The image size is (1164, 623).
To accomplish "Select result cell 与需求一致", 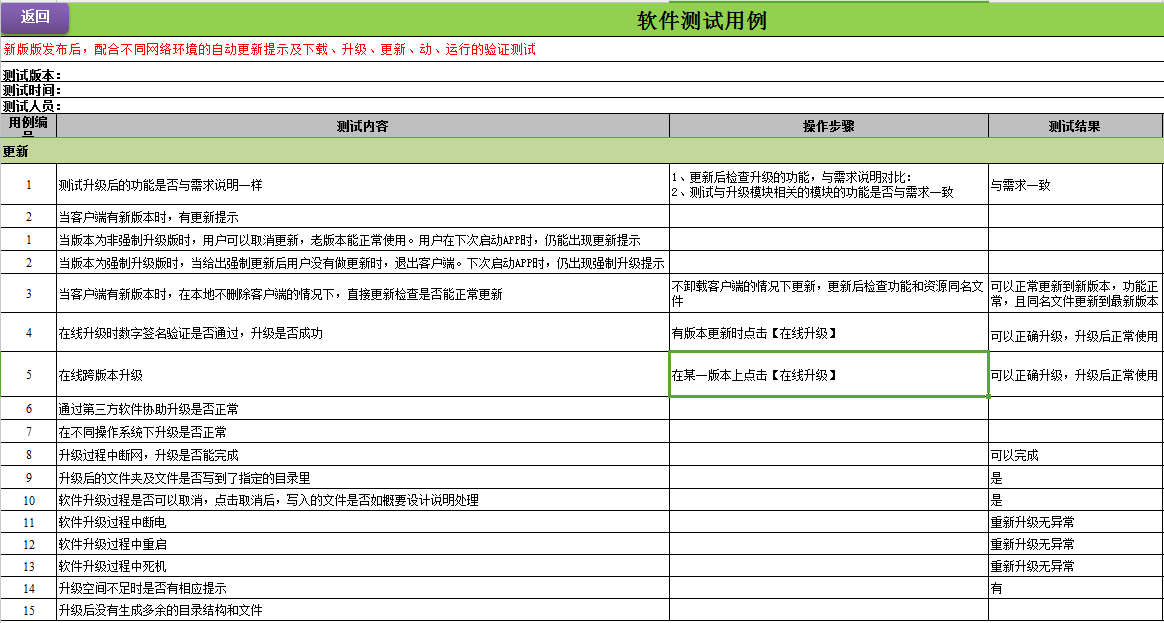I will (x=1074, y=185).
